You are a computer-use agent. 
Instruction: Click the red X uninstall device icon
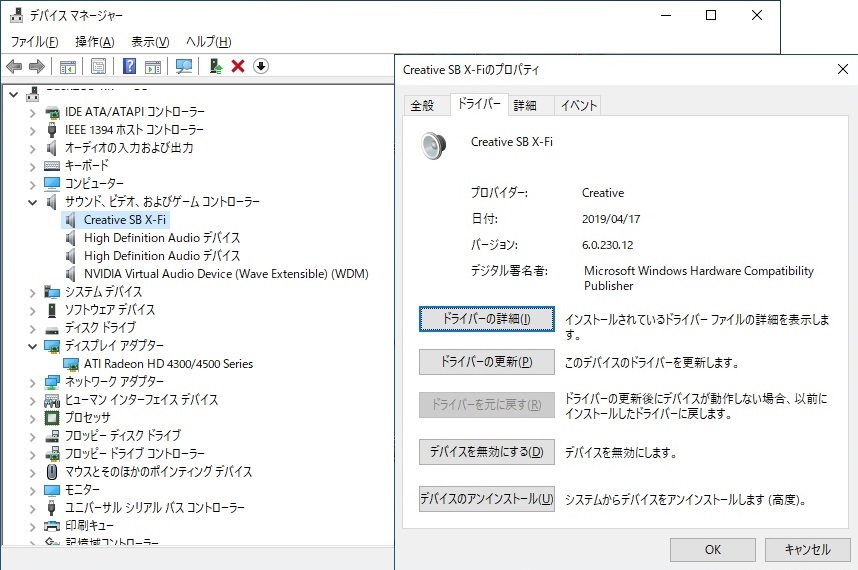[x=238, y=67]
